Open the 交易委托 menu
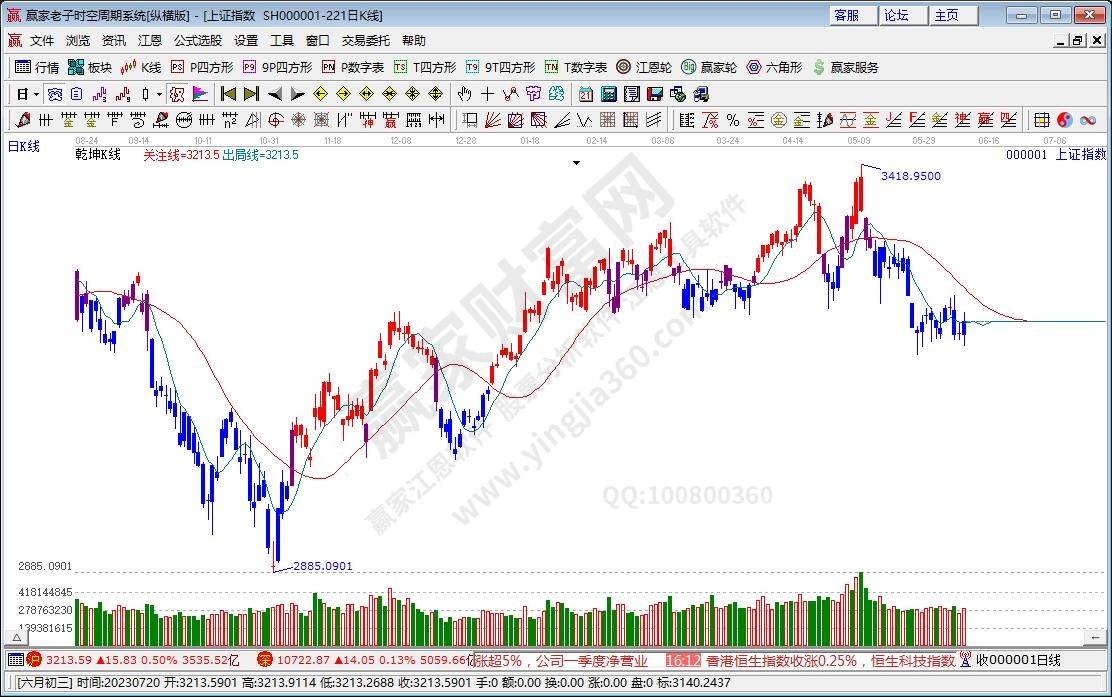 point(366,41)
